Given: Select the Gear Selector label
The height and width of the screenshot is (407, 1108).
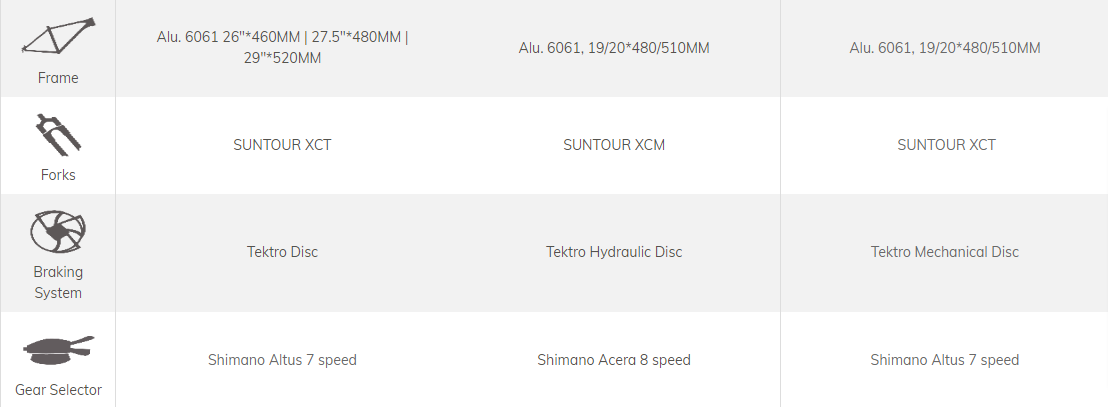Looking at the screenshot, I should point(58,389).
